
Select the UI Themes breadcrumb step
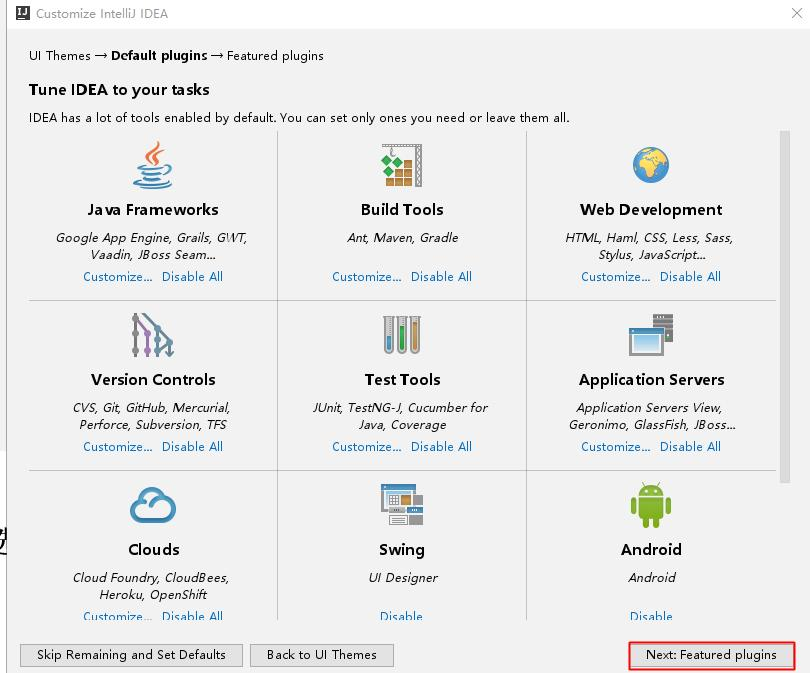click(60, 56)
